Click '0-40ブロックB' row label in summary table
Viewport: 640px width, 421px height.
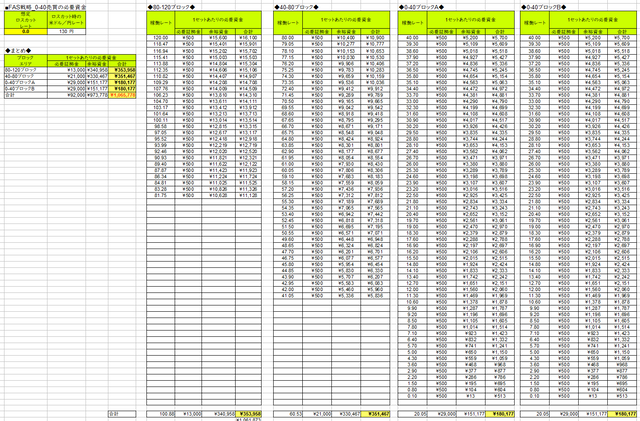coord(26,89)
